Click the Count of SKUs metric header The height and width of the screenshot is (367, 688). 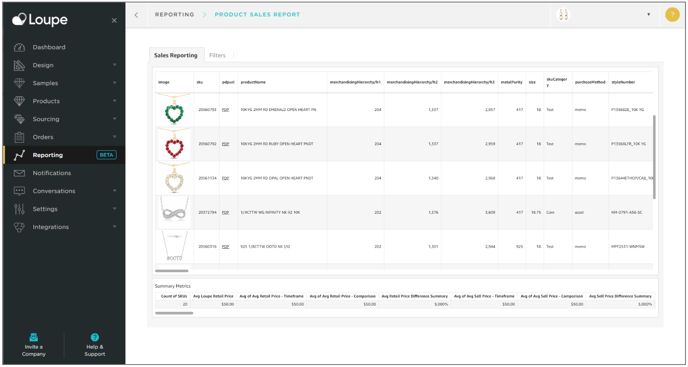pyautogui.click(x=173, y=296)
